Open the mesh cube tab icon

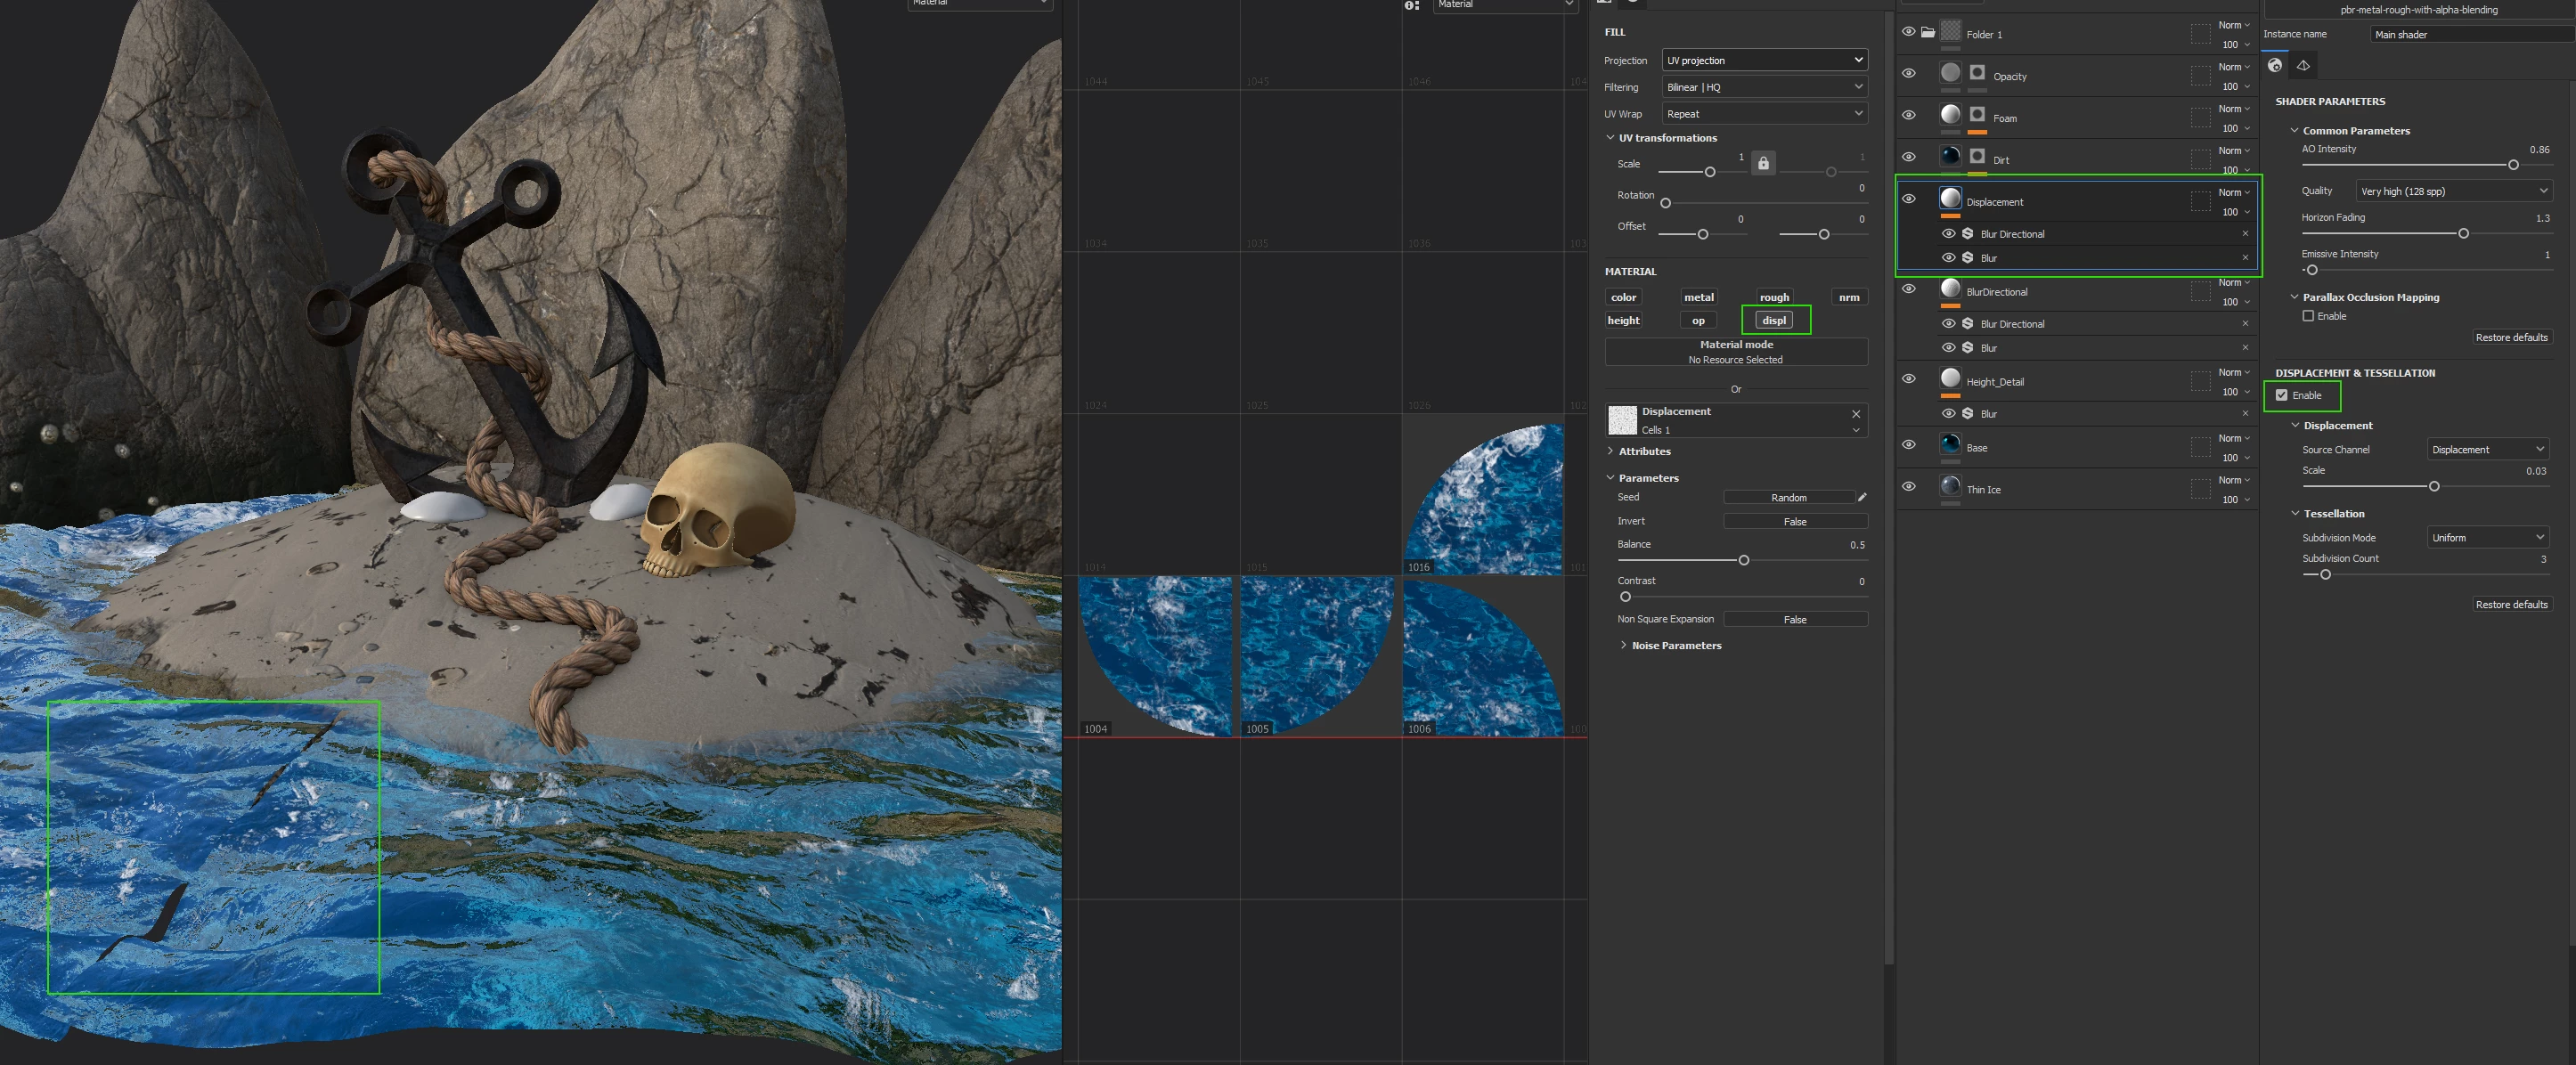[x=2303, y=65]
